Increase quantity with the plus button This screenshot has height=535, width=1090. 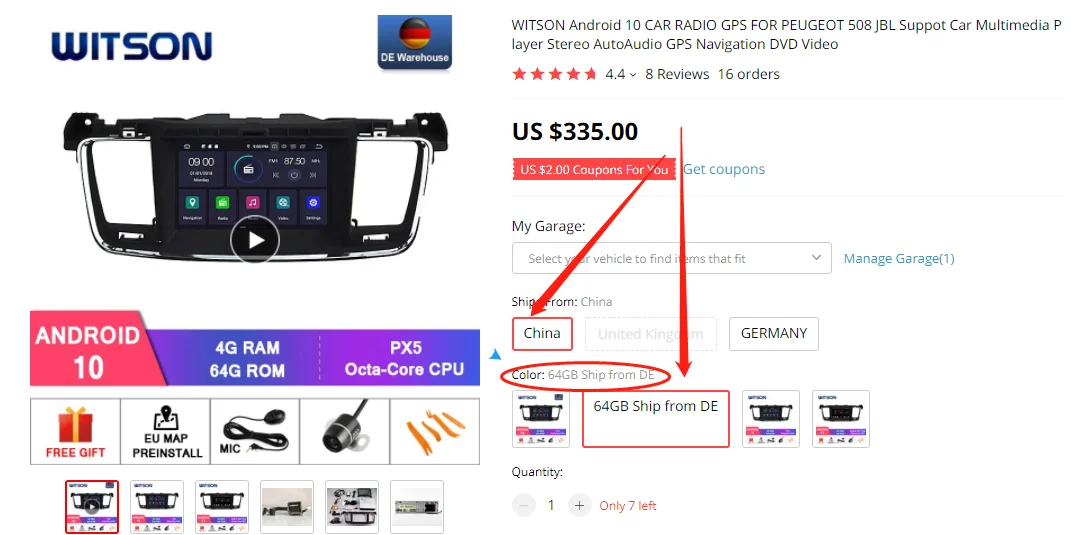(579, 505)
